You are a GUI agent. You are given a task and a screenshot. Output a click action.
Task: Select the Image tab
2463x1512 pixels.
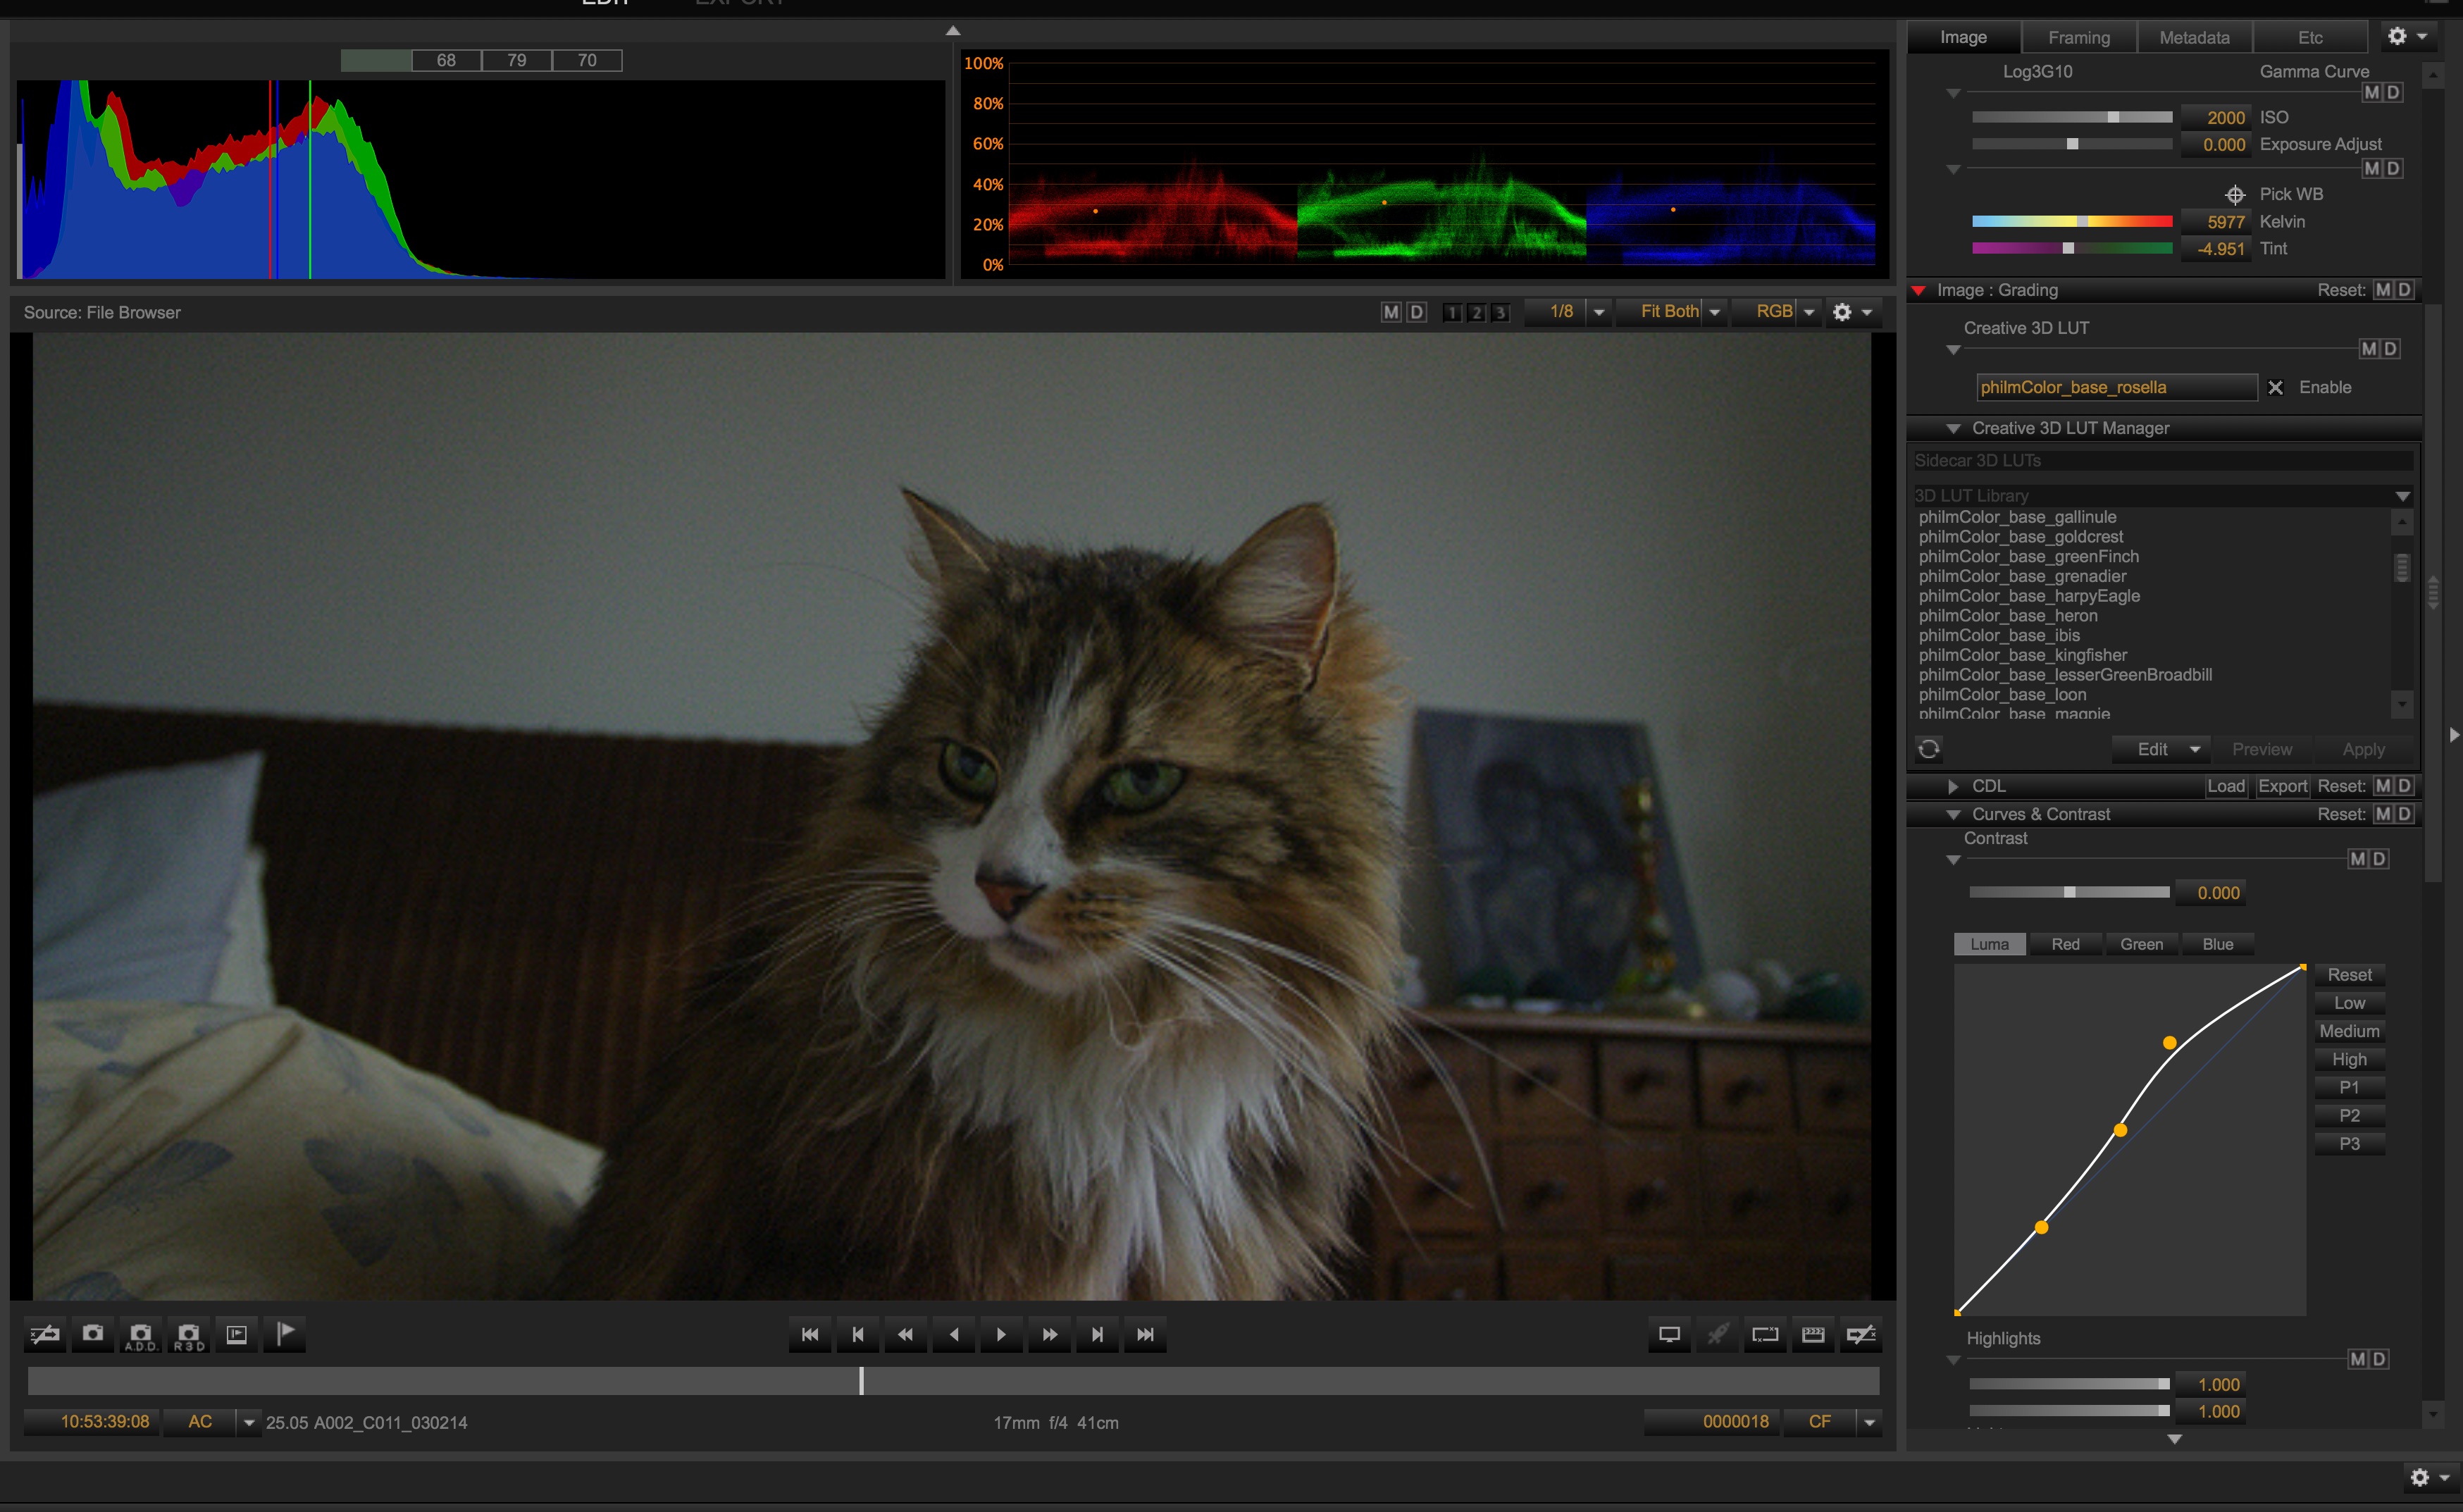1963,37
